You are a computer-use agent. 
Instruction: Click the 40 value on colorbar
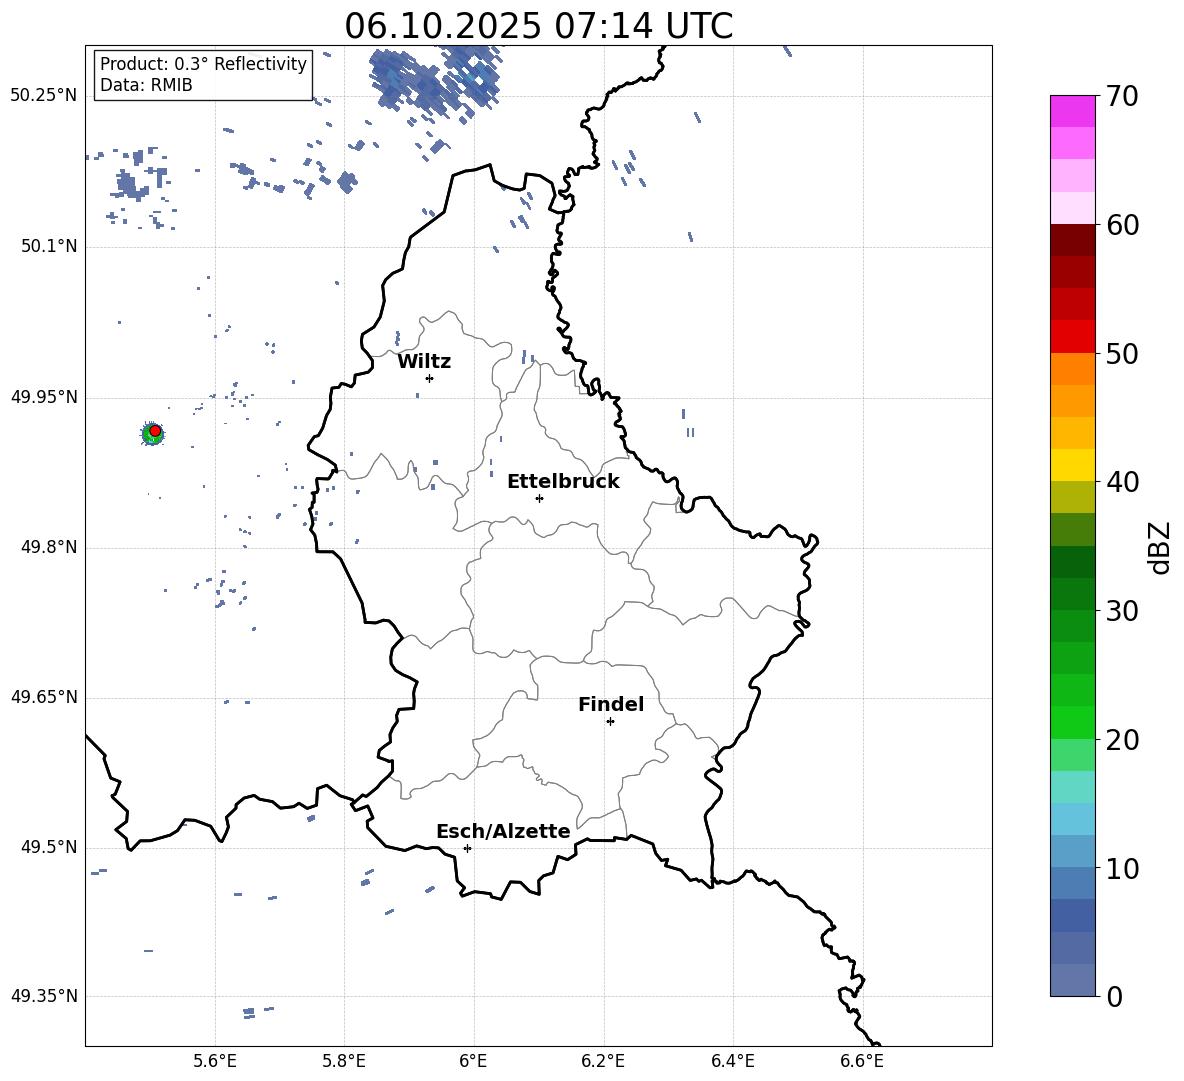[1122, 482]
